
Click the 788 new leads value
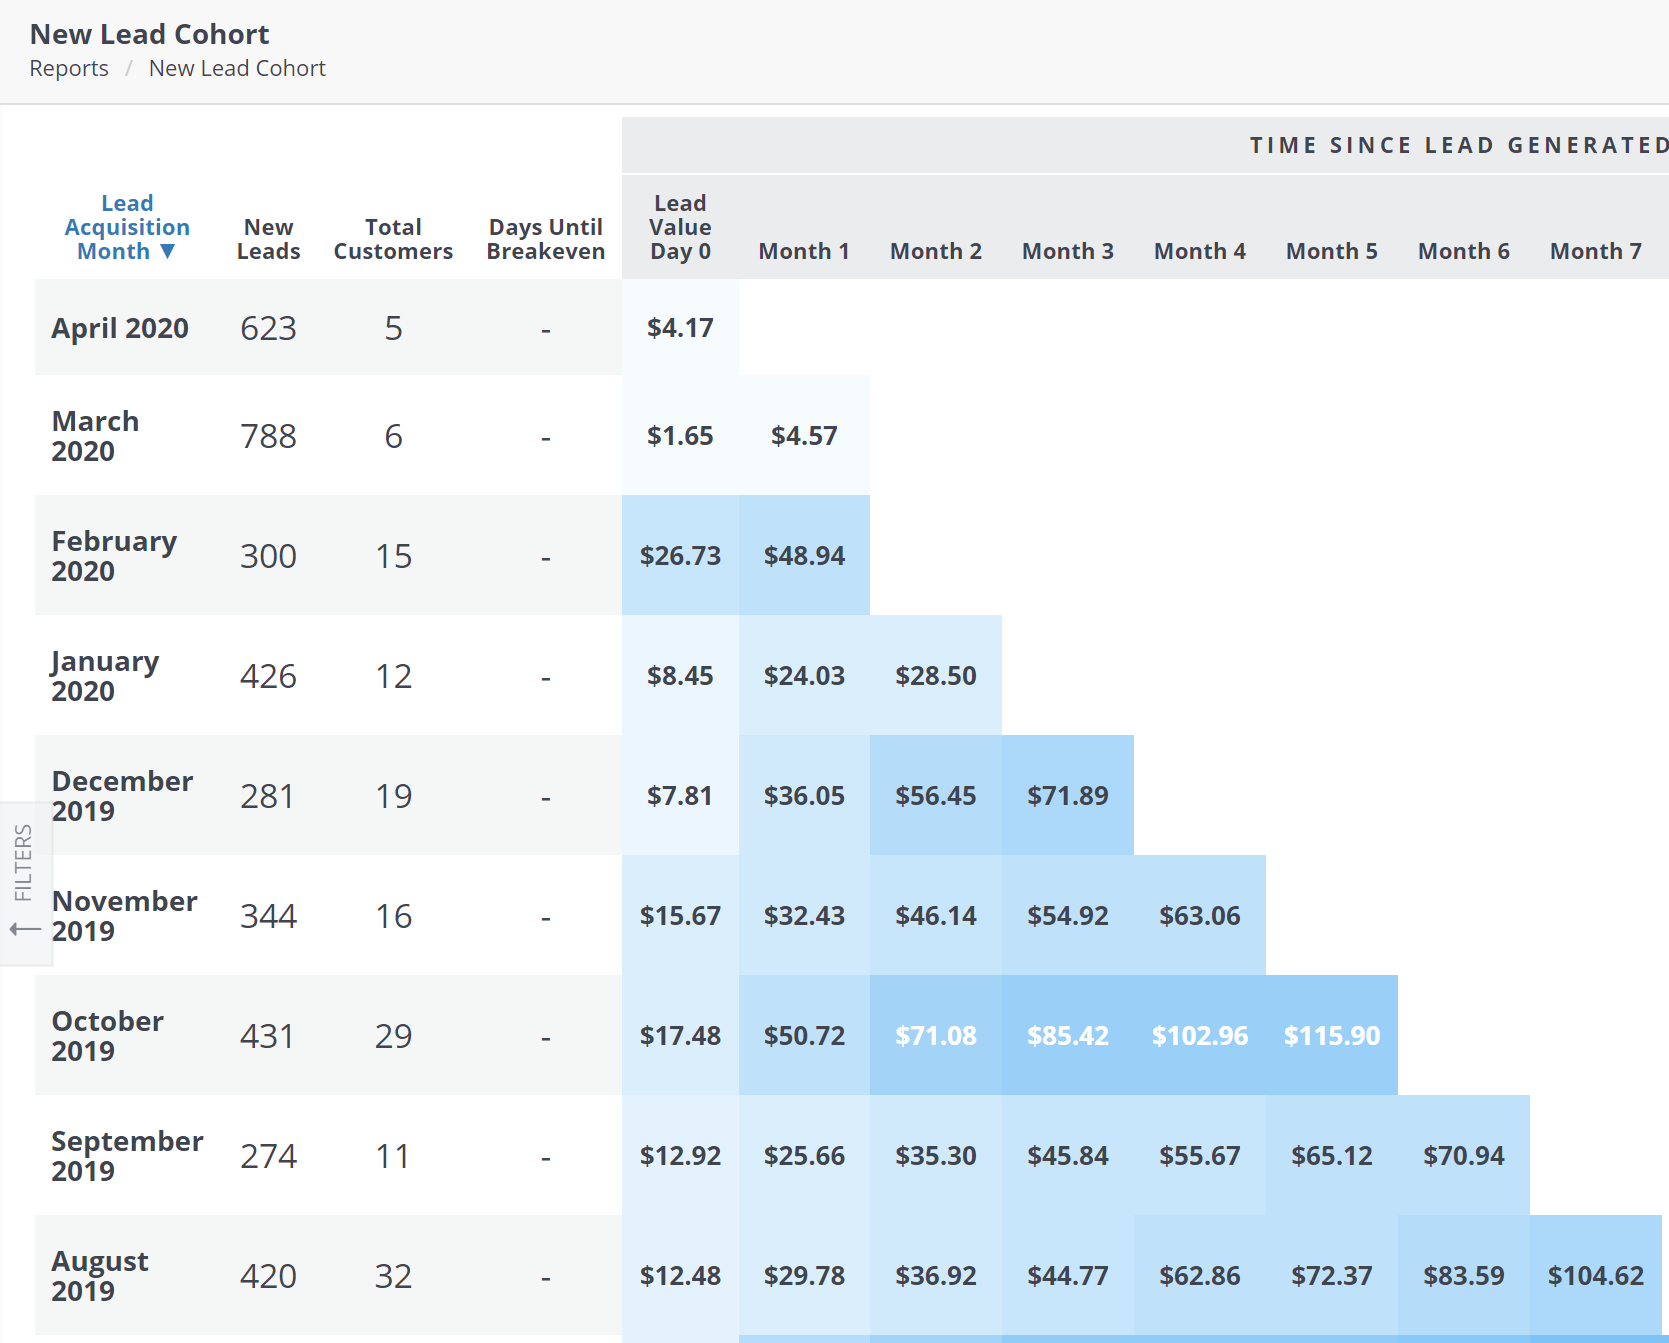click(268, 437)
